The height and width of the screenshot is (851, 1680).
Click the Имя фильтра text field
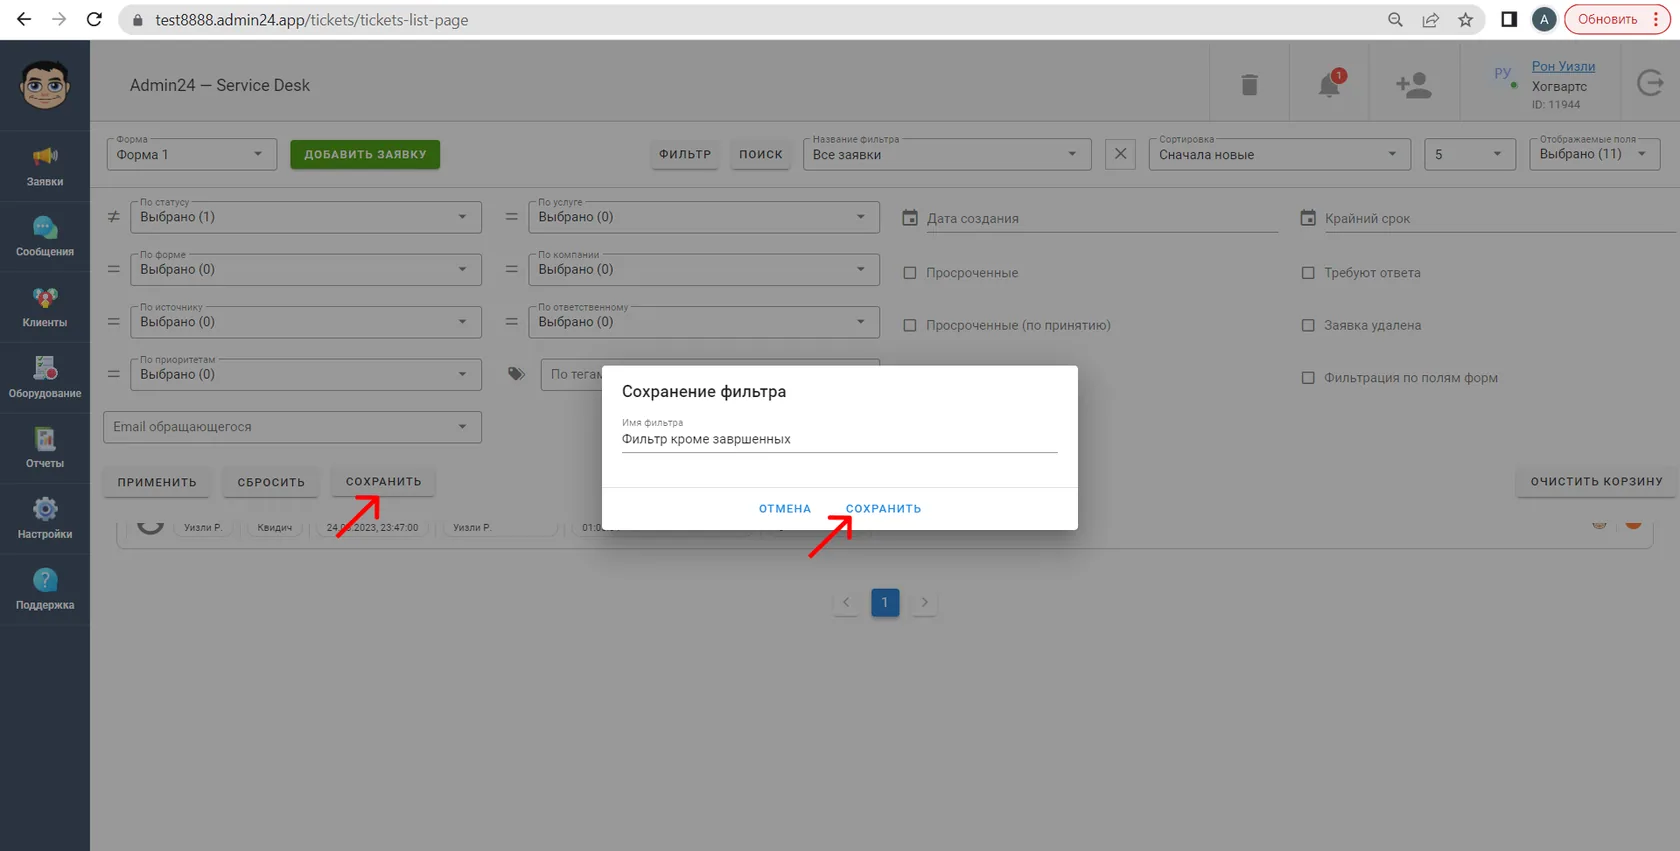coord(839,439)
